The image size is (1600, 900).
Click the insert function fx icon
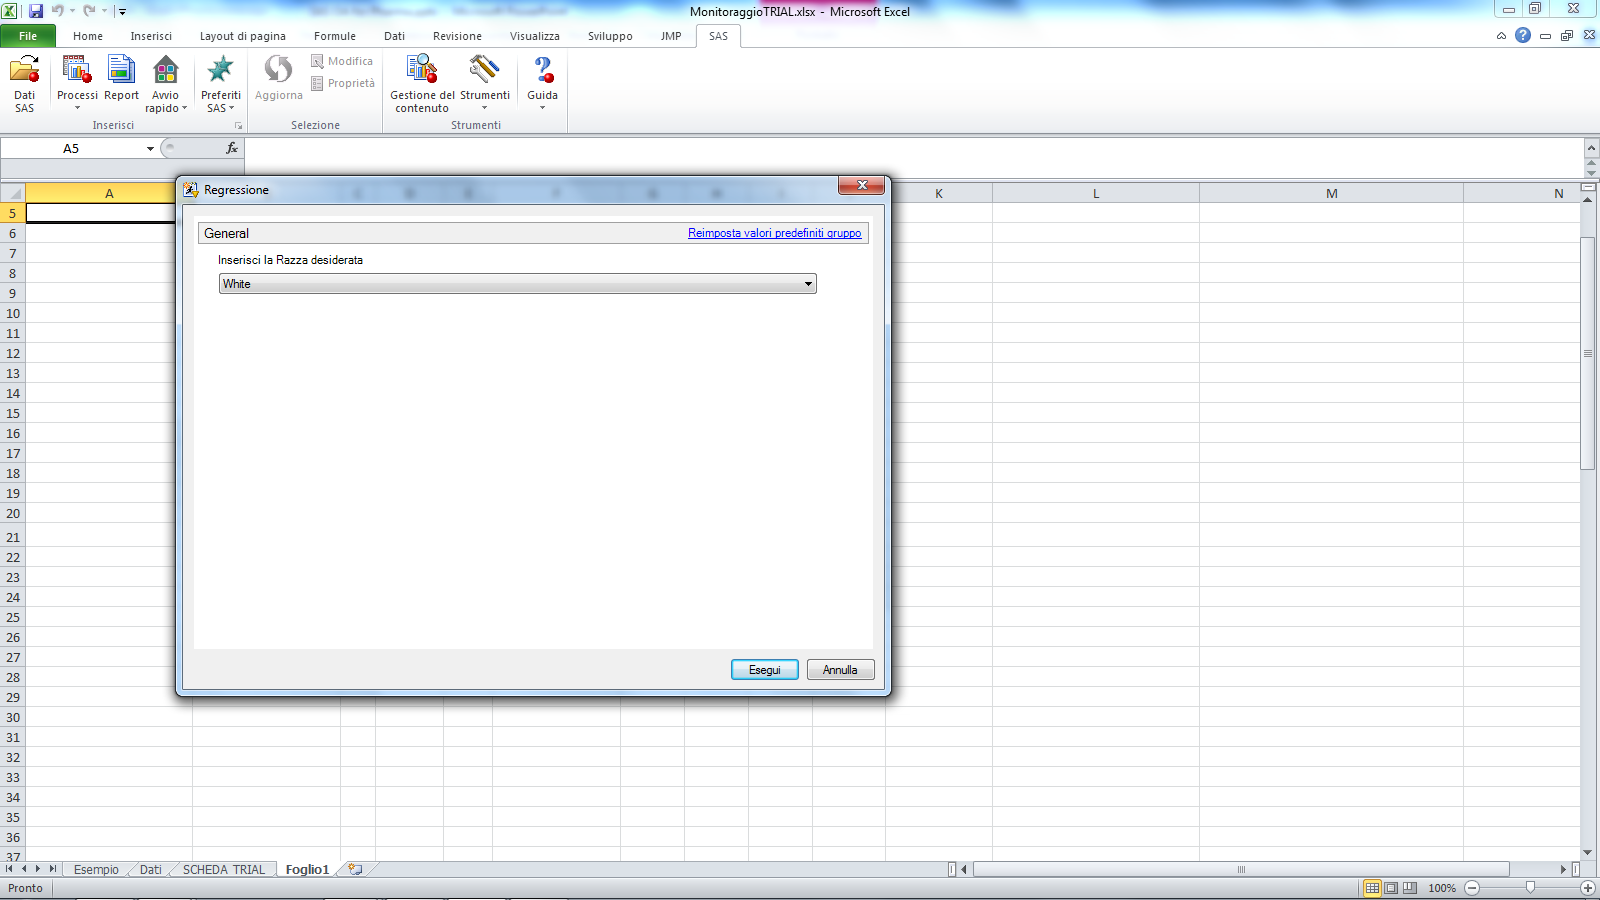pyautogui.click(x=232, y=148)
